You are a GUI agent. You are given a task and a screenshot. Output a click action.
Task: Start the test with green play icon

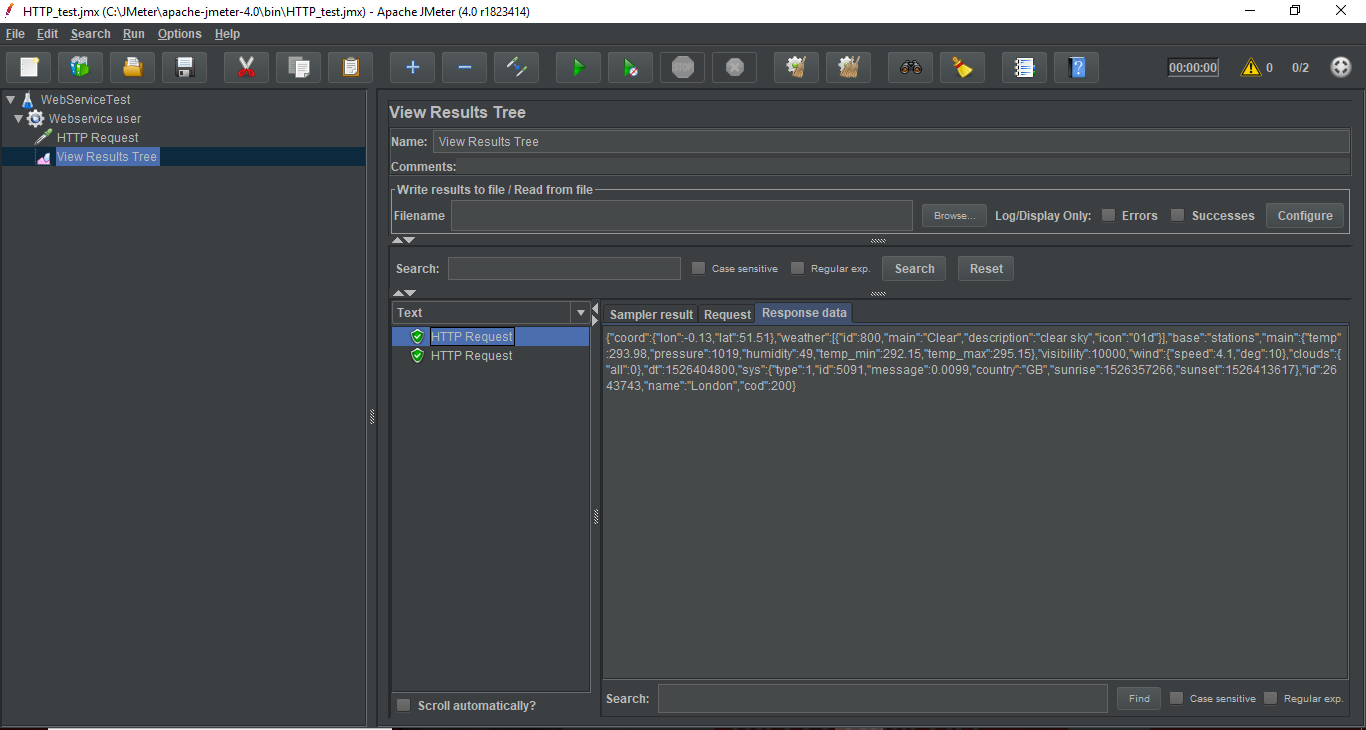578,67
